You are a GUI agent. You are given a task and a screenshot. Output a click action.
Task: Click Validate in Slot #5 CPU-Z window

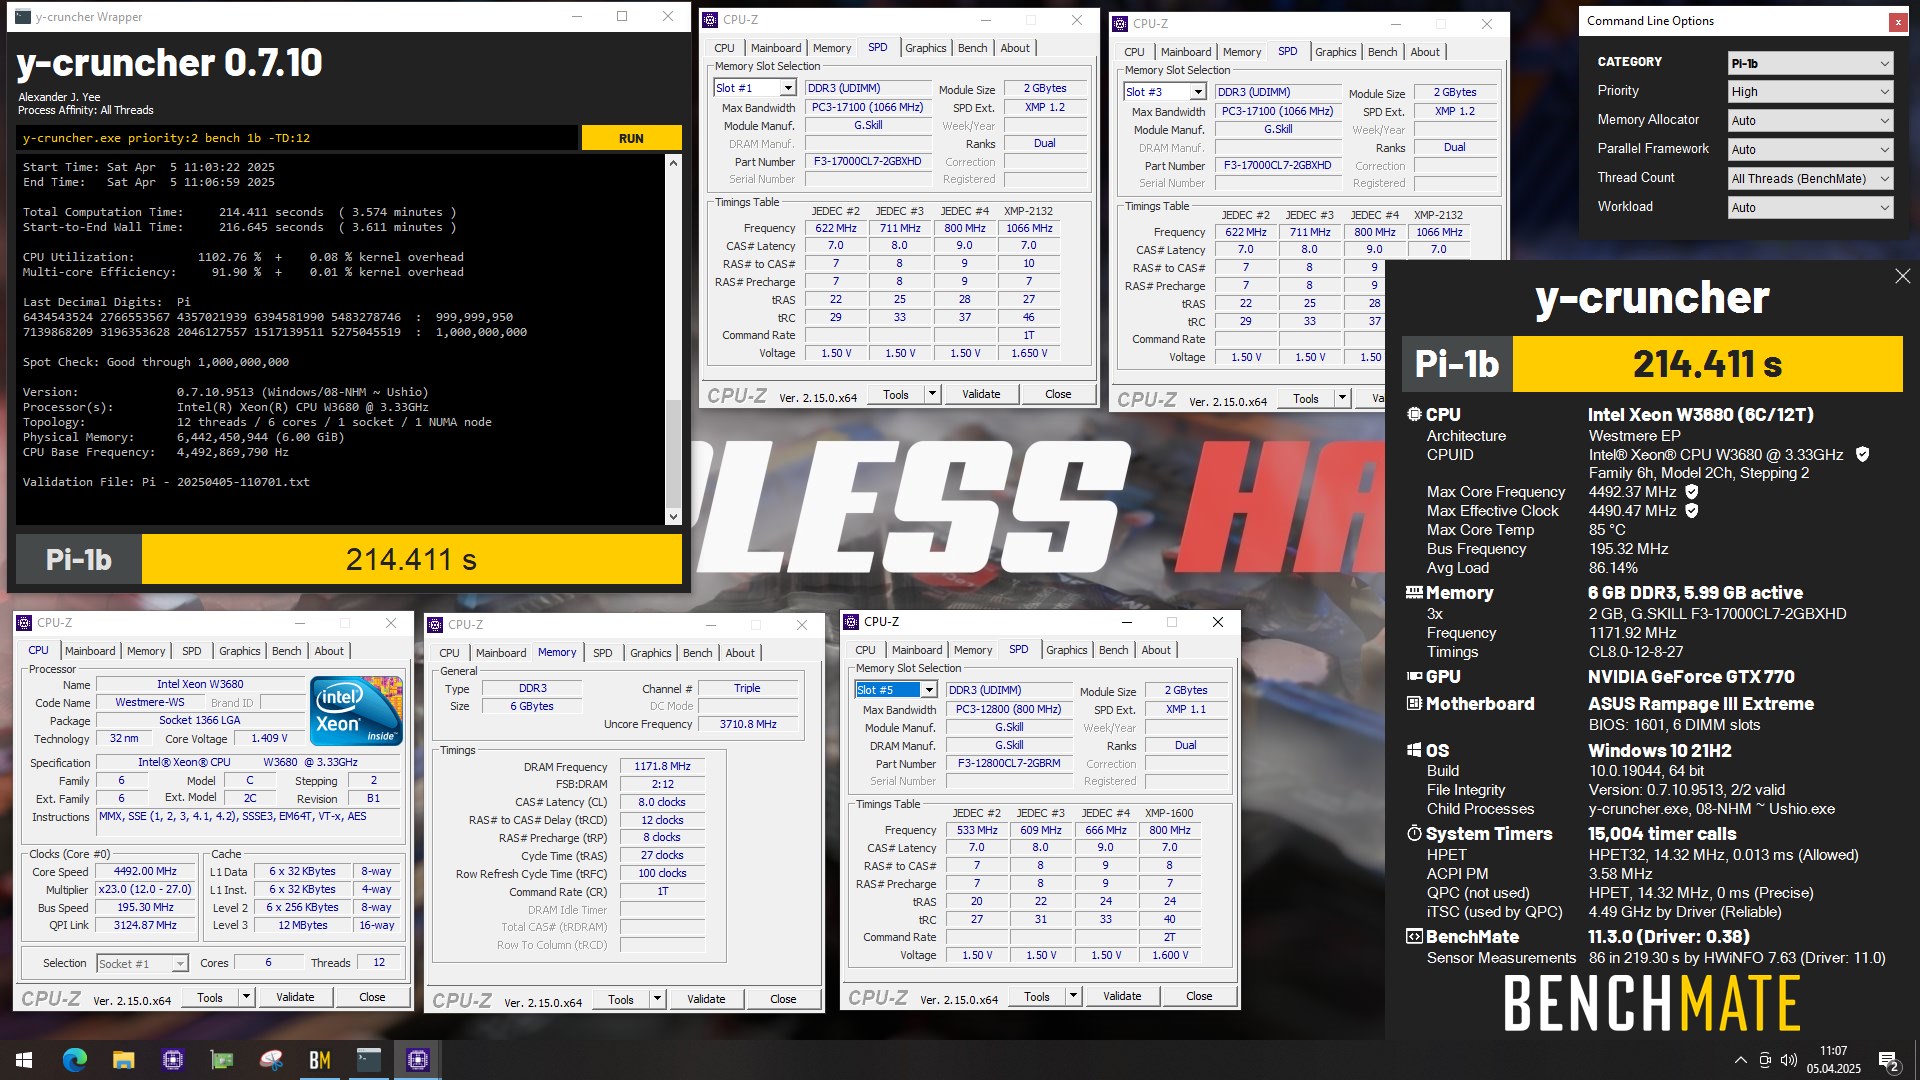pyautogui.click(x=1122, y=996)
